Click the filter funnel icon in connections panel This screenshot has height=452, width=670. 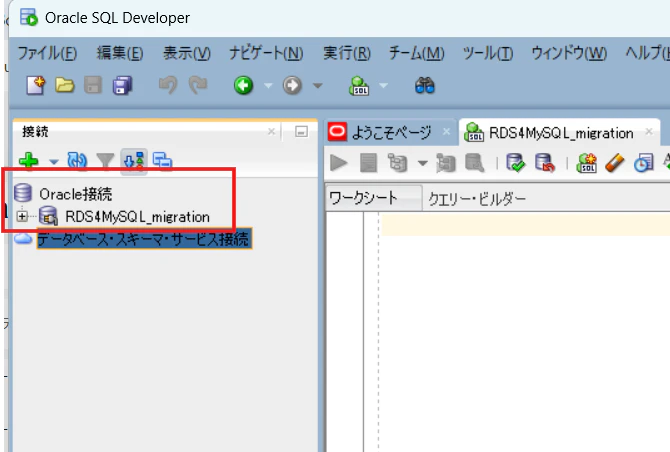click(105, 161)
